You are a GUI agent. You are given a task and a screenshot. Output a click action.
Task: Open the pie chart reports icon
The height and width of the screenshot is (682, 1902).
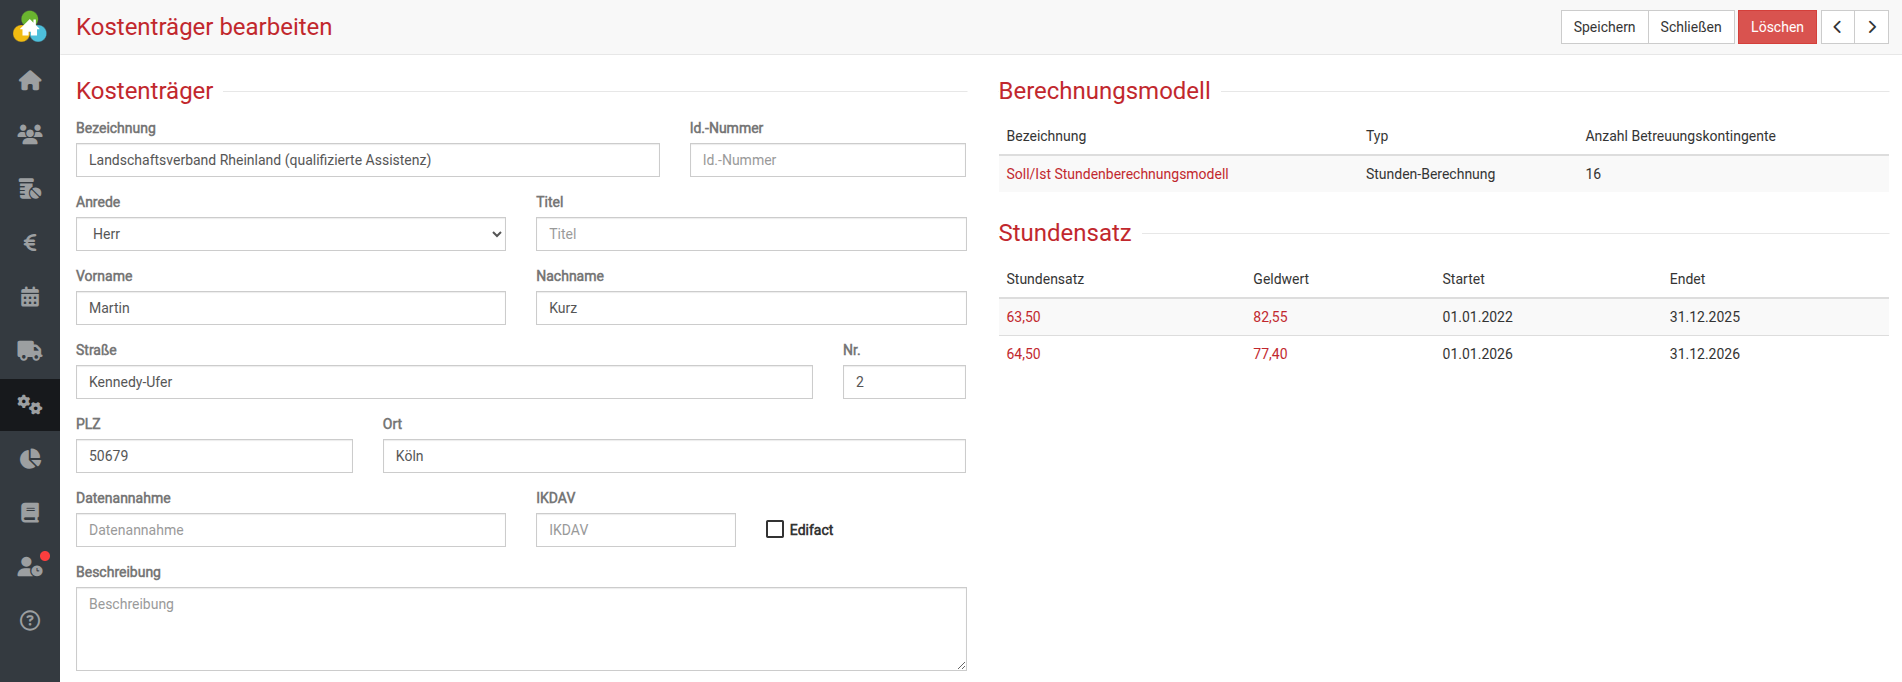click(30, 459)
